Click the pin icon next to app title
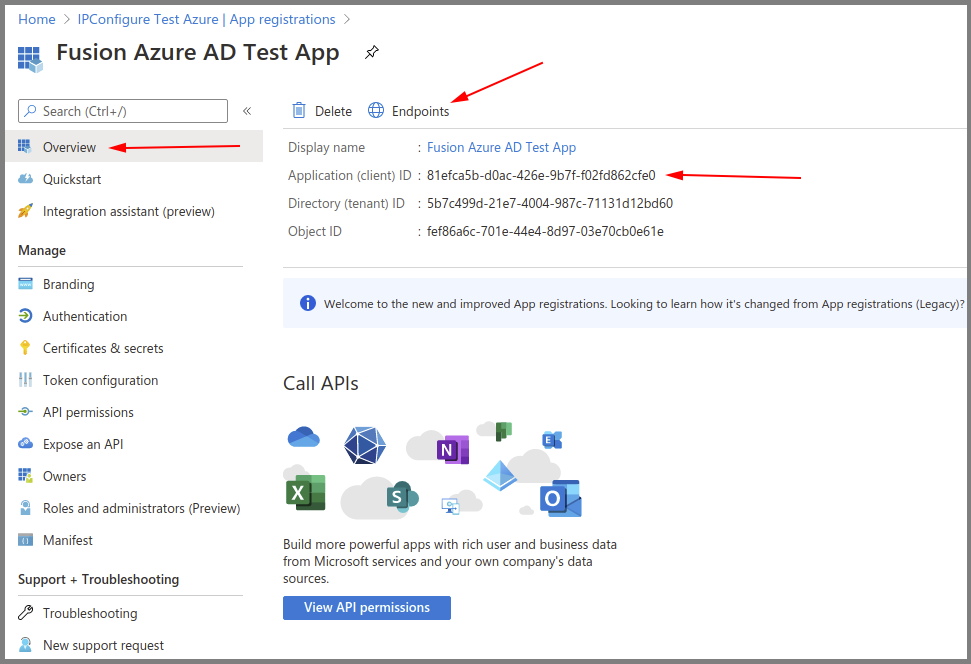This screenshot has height=664, width=971. click(x=372, y=52)
